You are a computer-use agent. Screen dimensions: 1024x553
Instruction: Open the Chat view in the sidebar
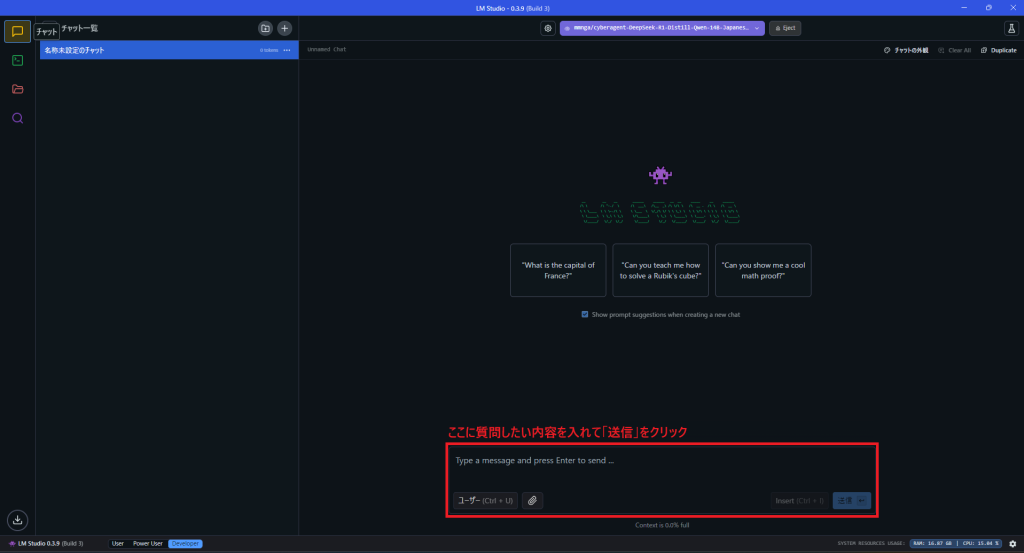click(x=17, y=31)
